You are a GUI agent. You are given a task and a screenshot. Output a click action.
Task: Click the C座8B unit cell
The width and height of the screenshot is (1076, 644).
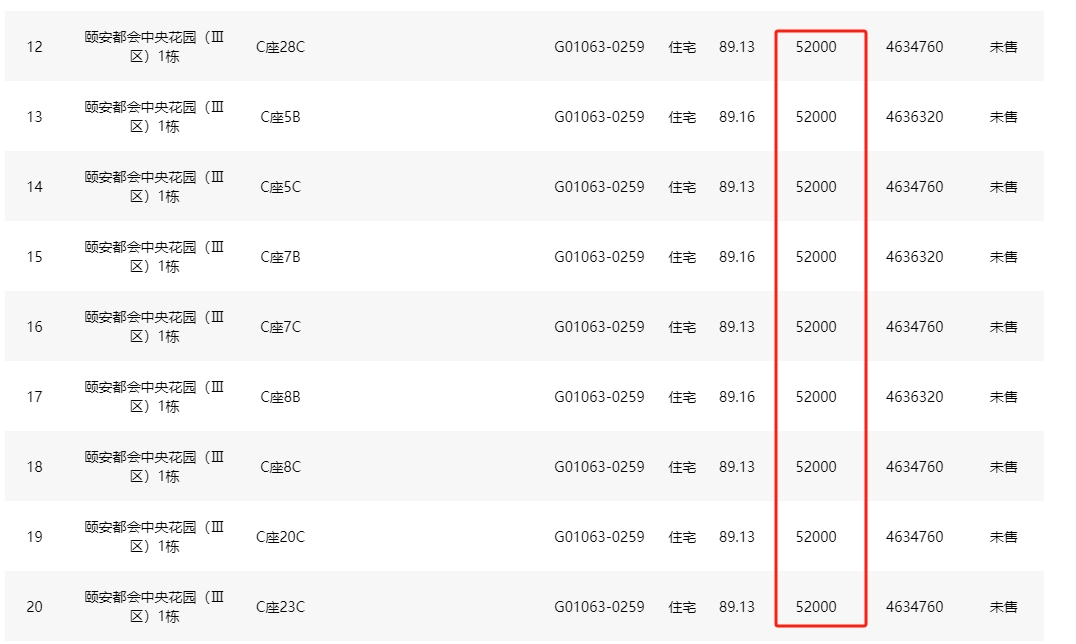pos(280,397)
